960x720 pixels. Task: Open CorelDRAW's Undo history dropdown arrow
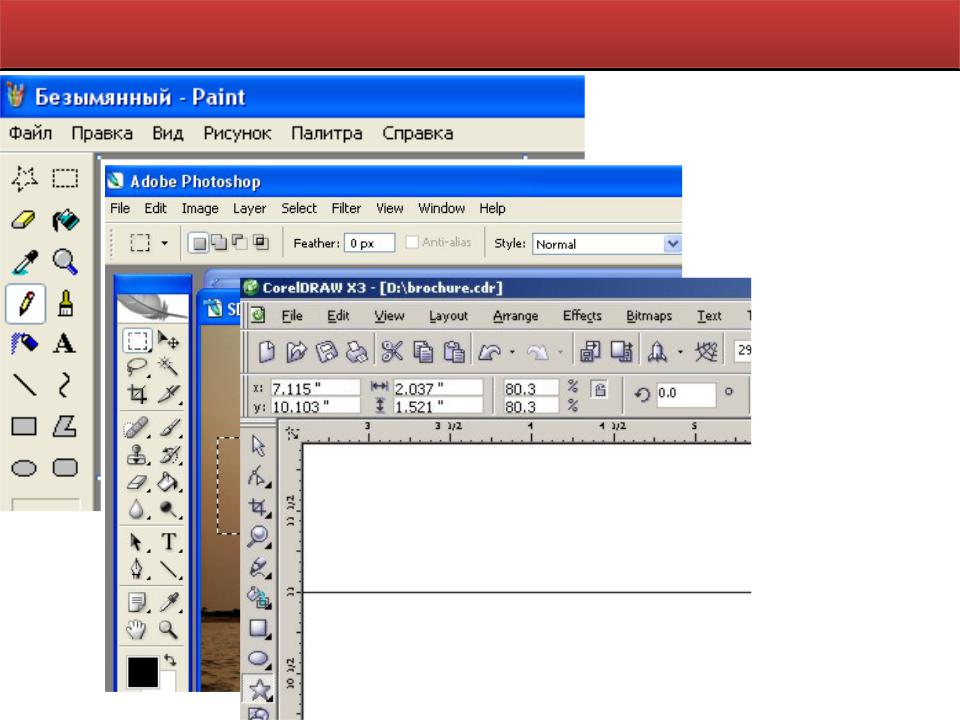coord(512,352)
